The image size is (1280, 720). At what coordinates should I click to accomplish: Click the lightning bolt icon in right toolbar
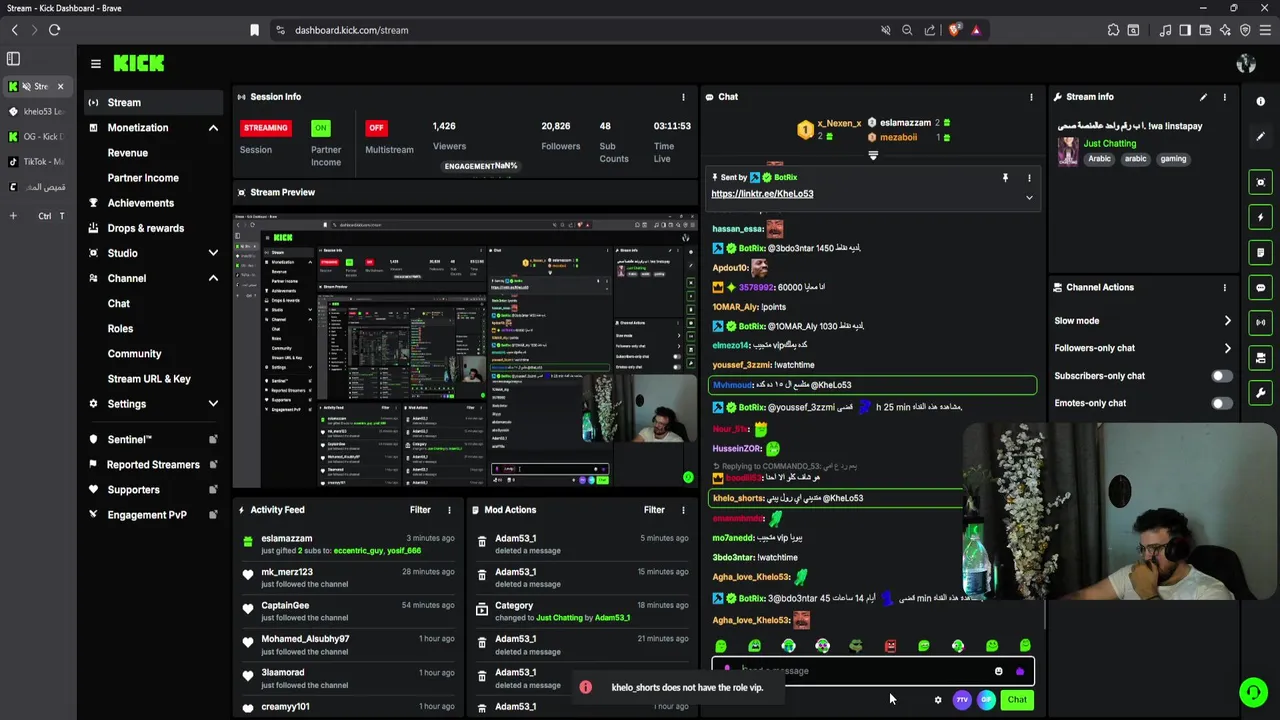tap(1260, 217)
